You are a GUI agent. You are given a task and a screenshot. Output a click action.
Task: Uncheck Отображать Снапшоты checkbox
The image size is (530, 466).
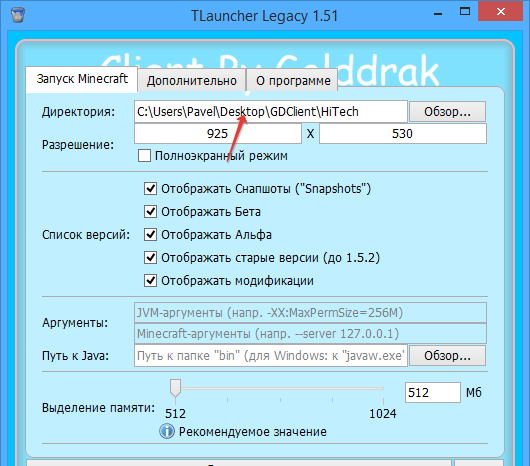click(150, 189)
